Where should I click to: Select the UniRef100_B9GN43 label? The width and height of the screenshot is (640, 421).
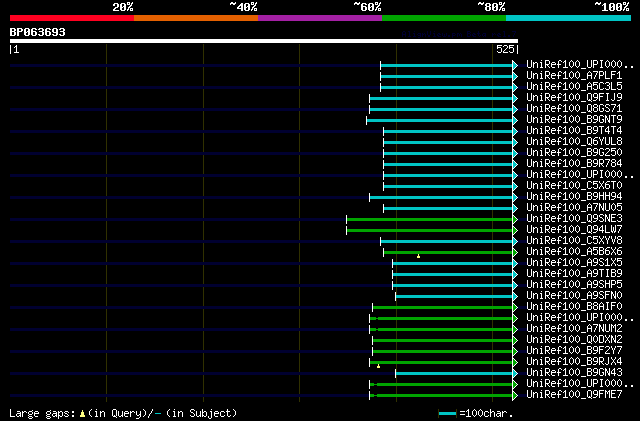[574, 373]
